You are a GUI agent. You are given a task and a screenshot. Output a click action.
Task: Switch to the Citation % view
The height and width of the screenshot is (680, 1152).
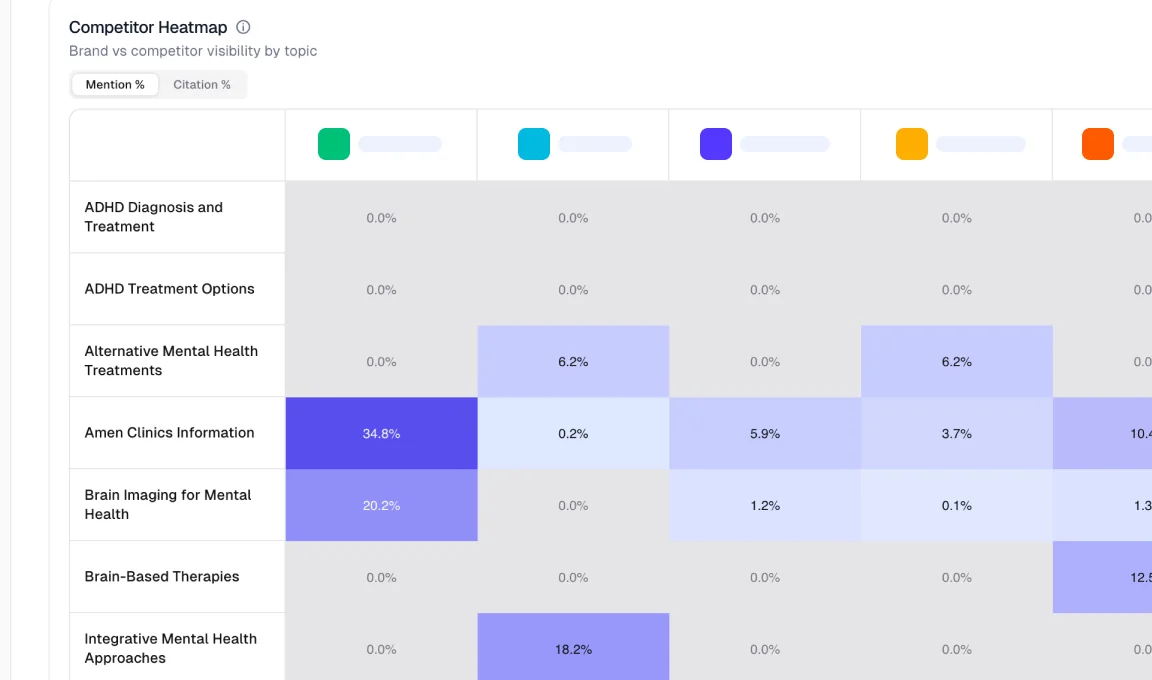pyautogui.click(x=202, y=84)
